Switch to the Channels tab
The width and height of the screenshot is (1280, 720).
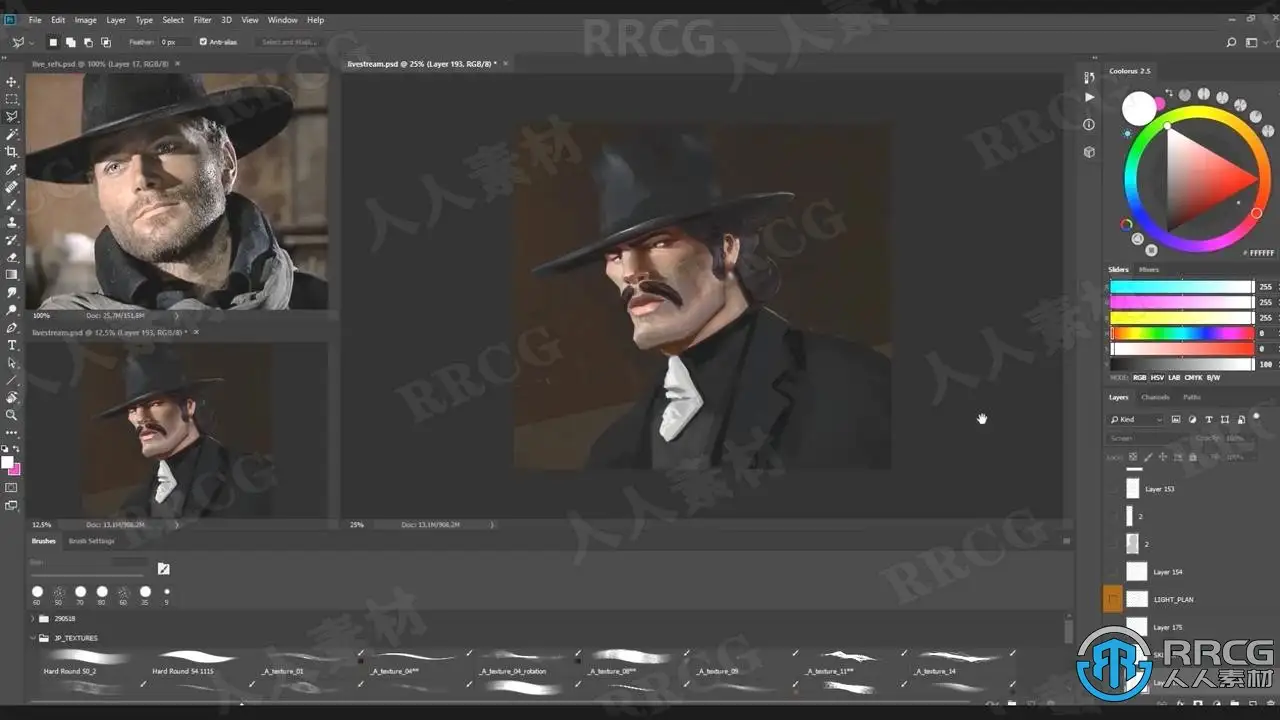(x=1155, y=397)
